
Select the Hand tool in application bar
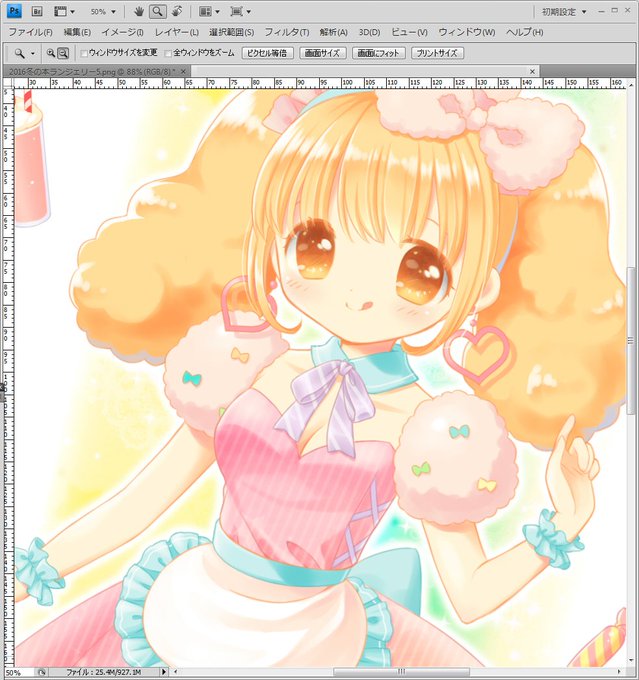(139, 12)
